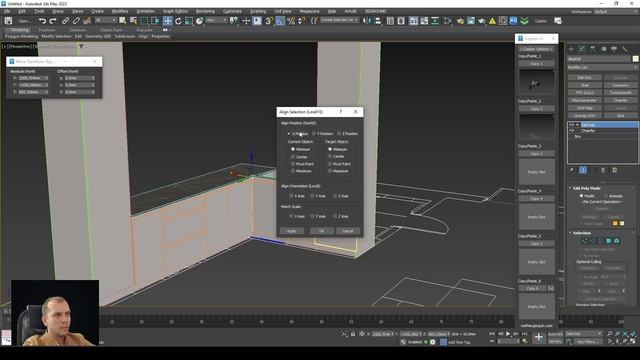640x360 pixels.
Task: Toggle the 3D Snaps button
Action: [x=269, y=20]
